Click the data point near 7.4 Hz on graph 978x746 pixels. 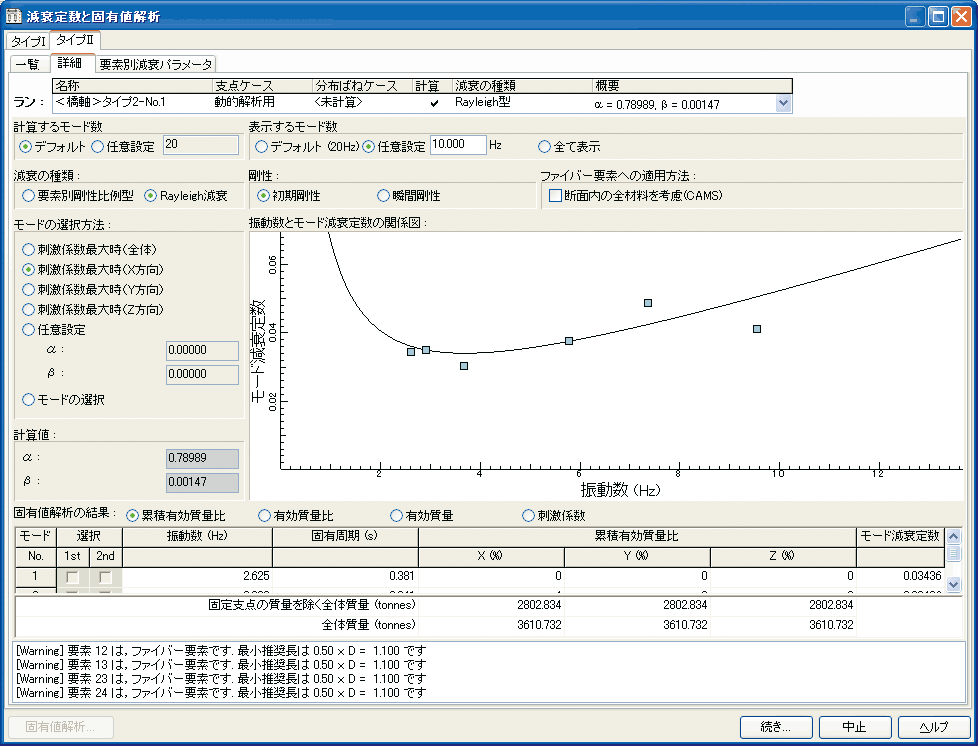648,303
